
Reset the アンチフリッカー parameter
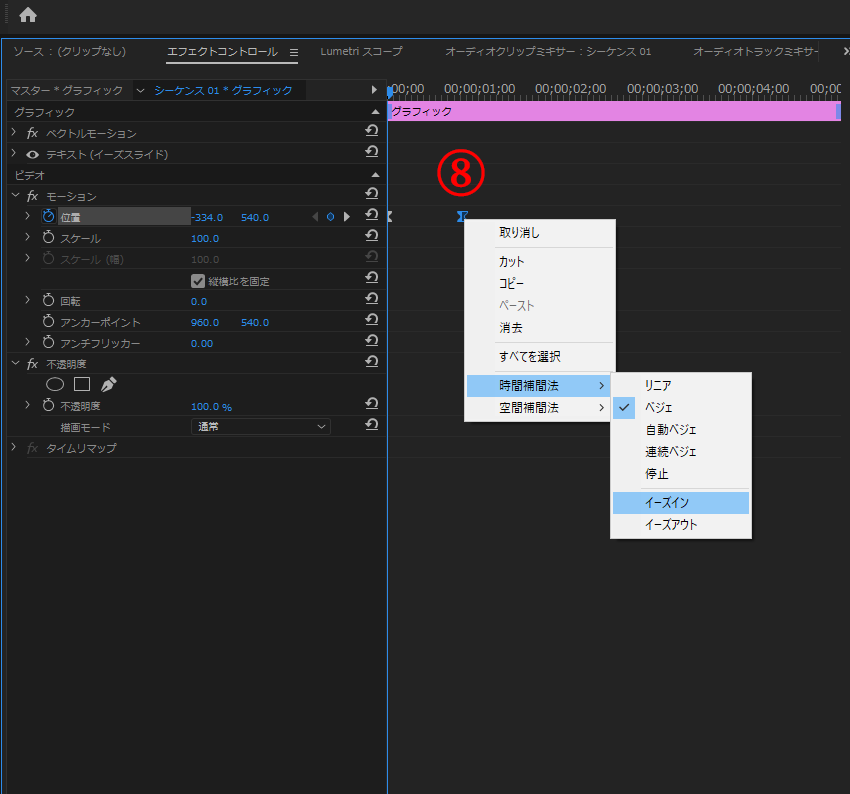point(371,341)
